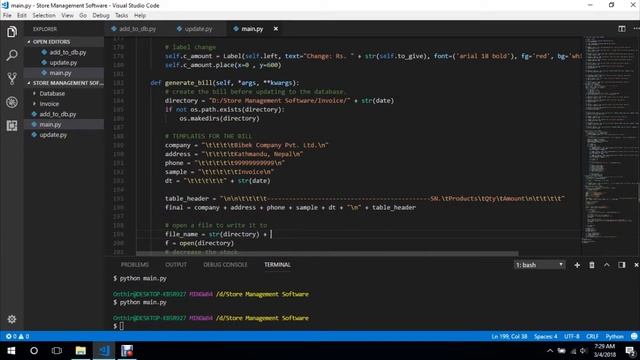Open the Help menu
Image resolution: width=640 pixels, height=360 pixels.
coord(140,15)
